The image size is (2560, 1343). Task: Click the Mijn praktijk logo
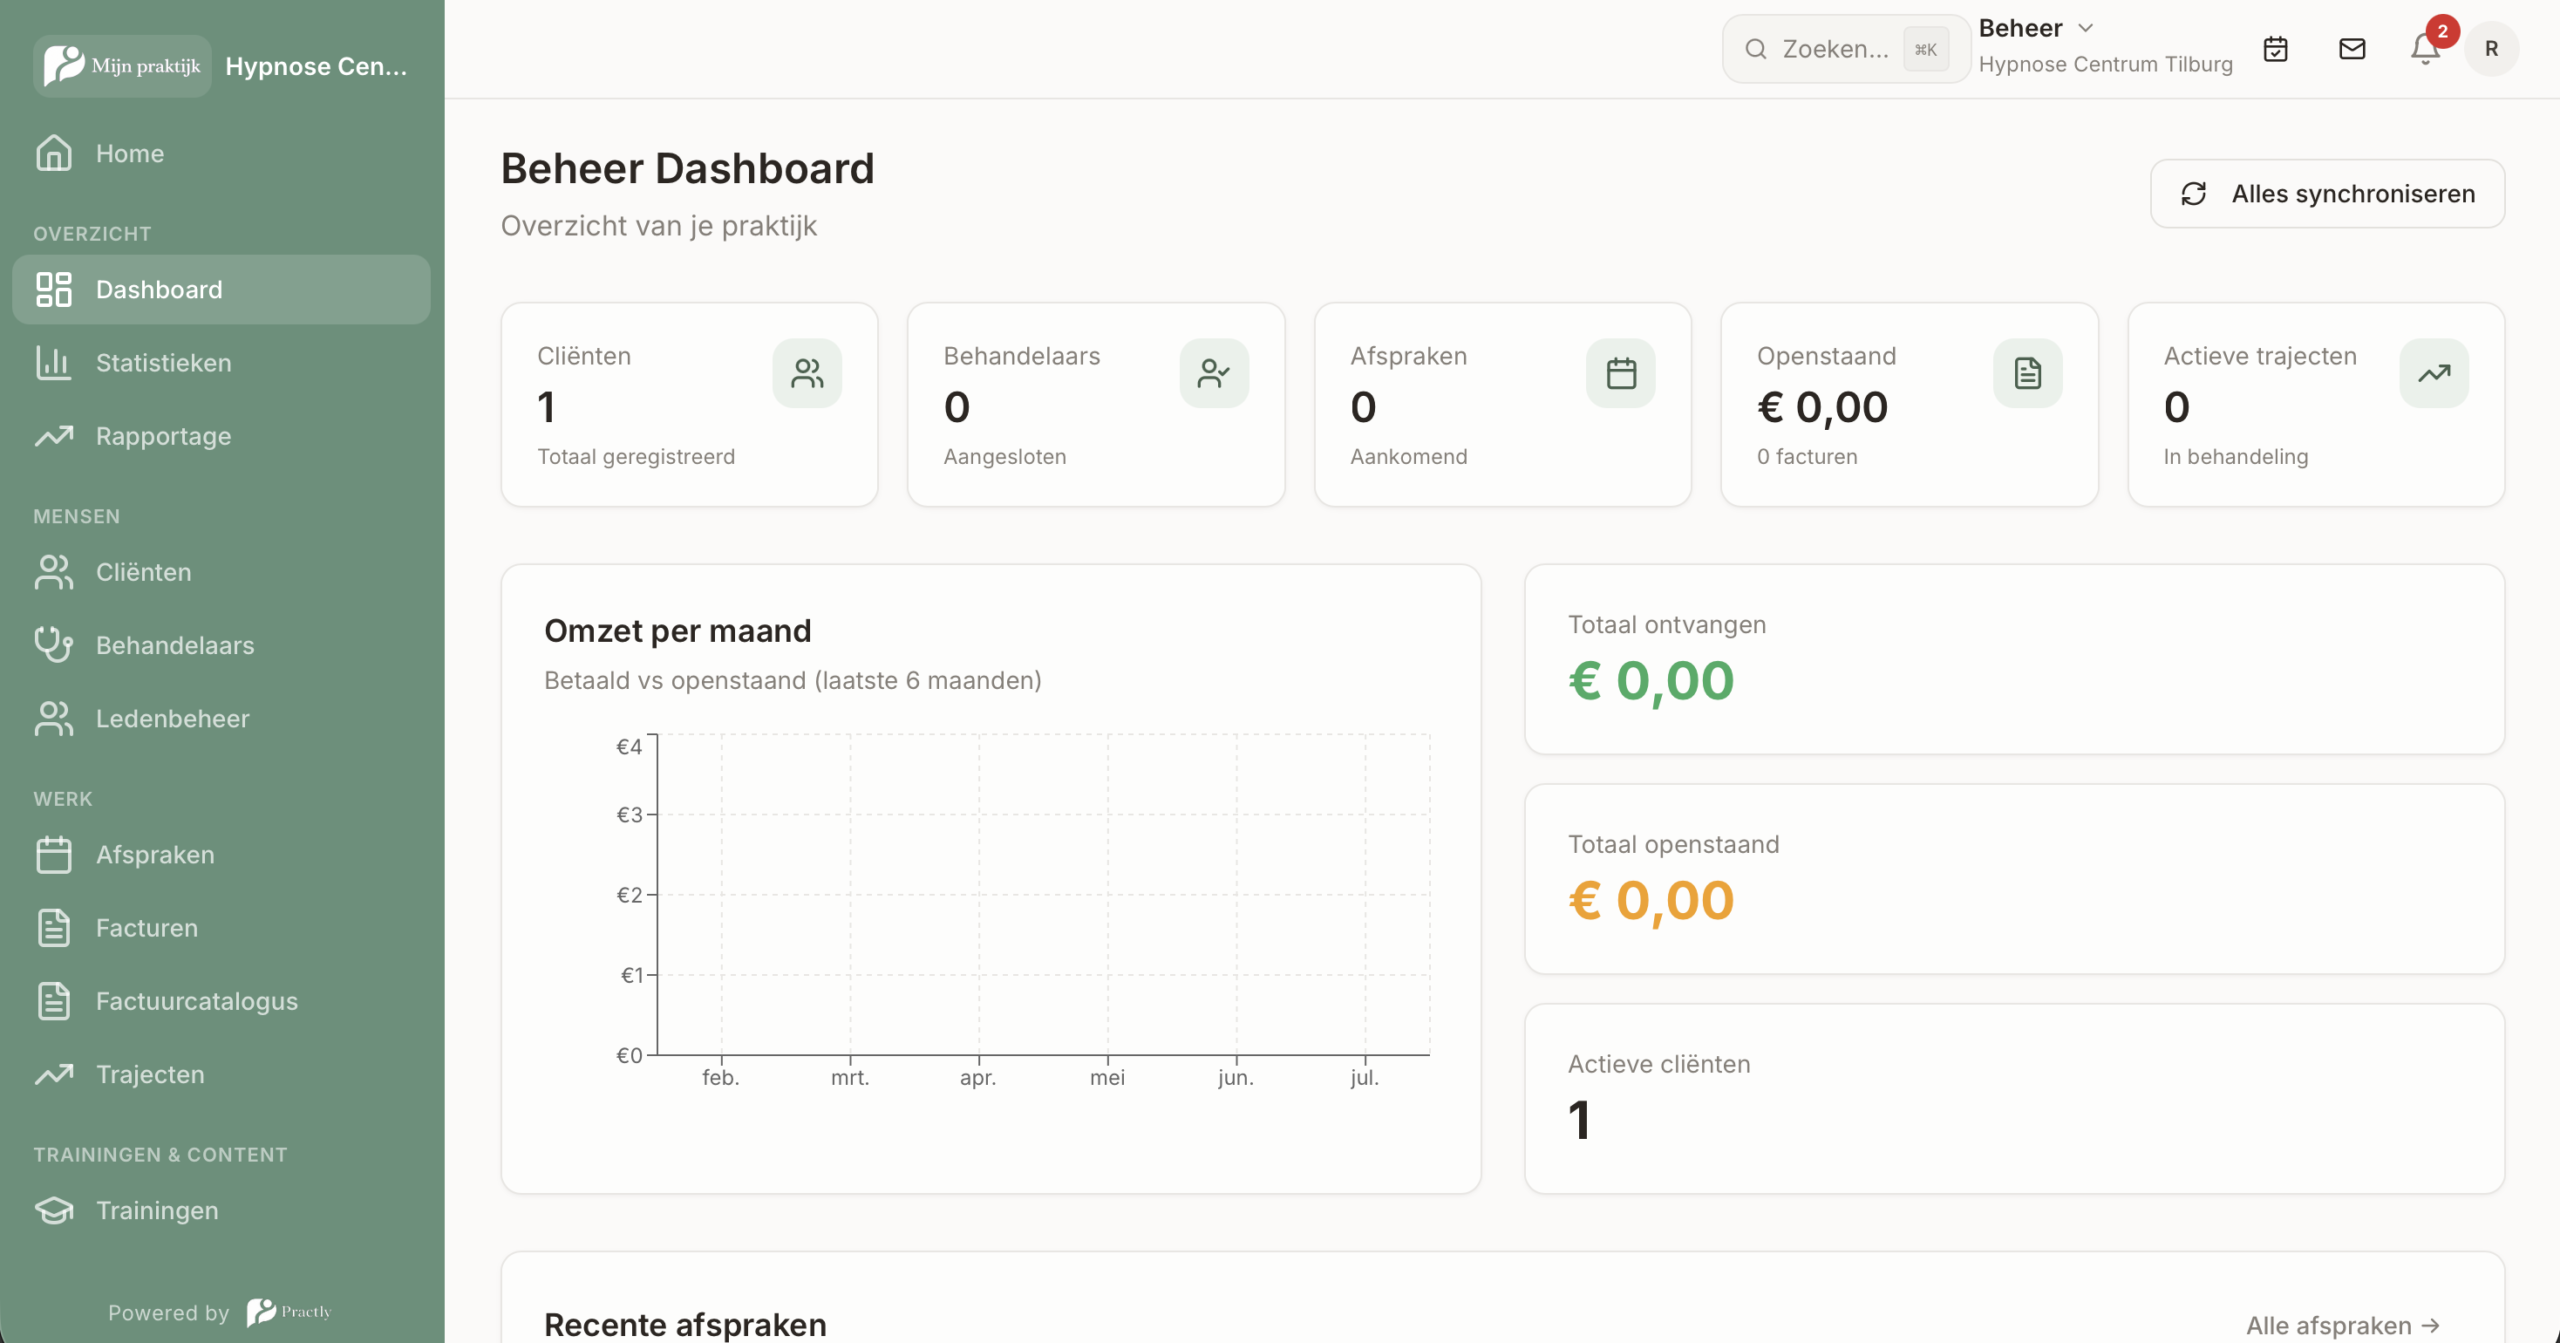click(x=122, y=66)
